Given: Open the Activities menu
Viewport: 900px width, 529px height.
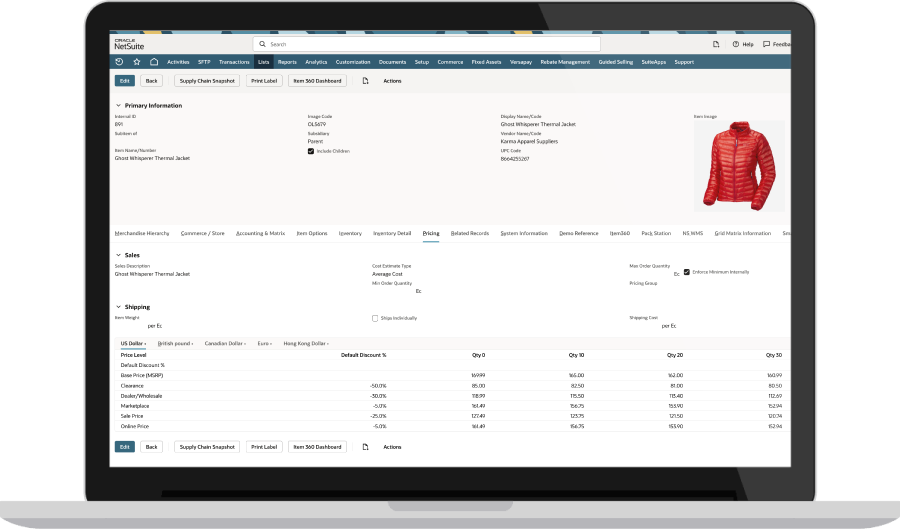Looking at the screenshot, I should pyautogui.click(x=178, y=62).
